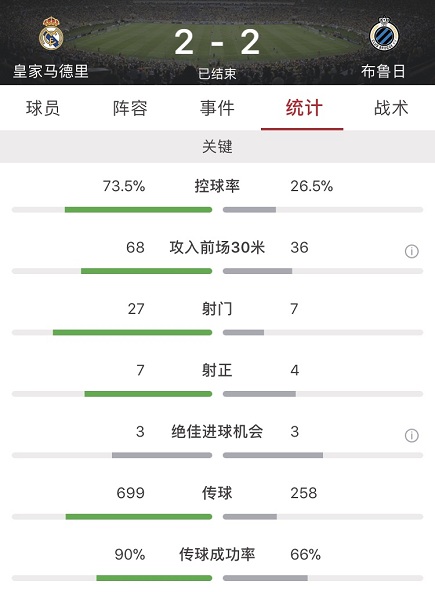Open the 事件 tab

pyautogui.click(x=217, y=108)
